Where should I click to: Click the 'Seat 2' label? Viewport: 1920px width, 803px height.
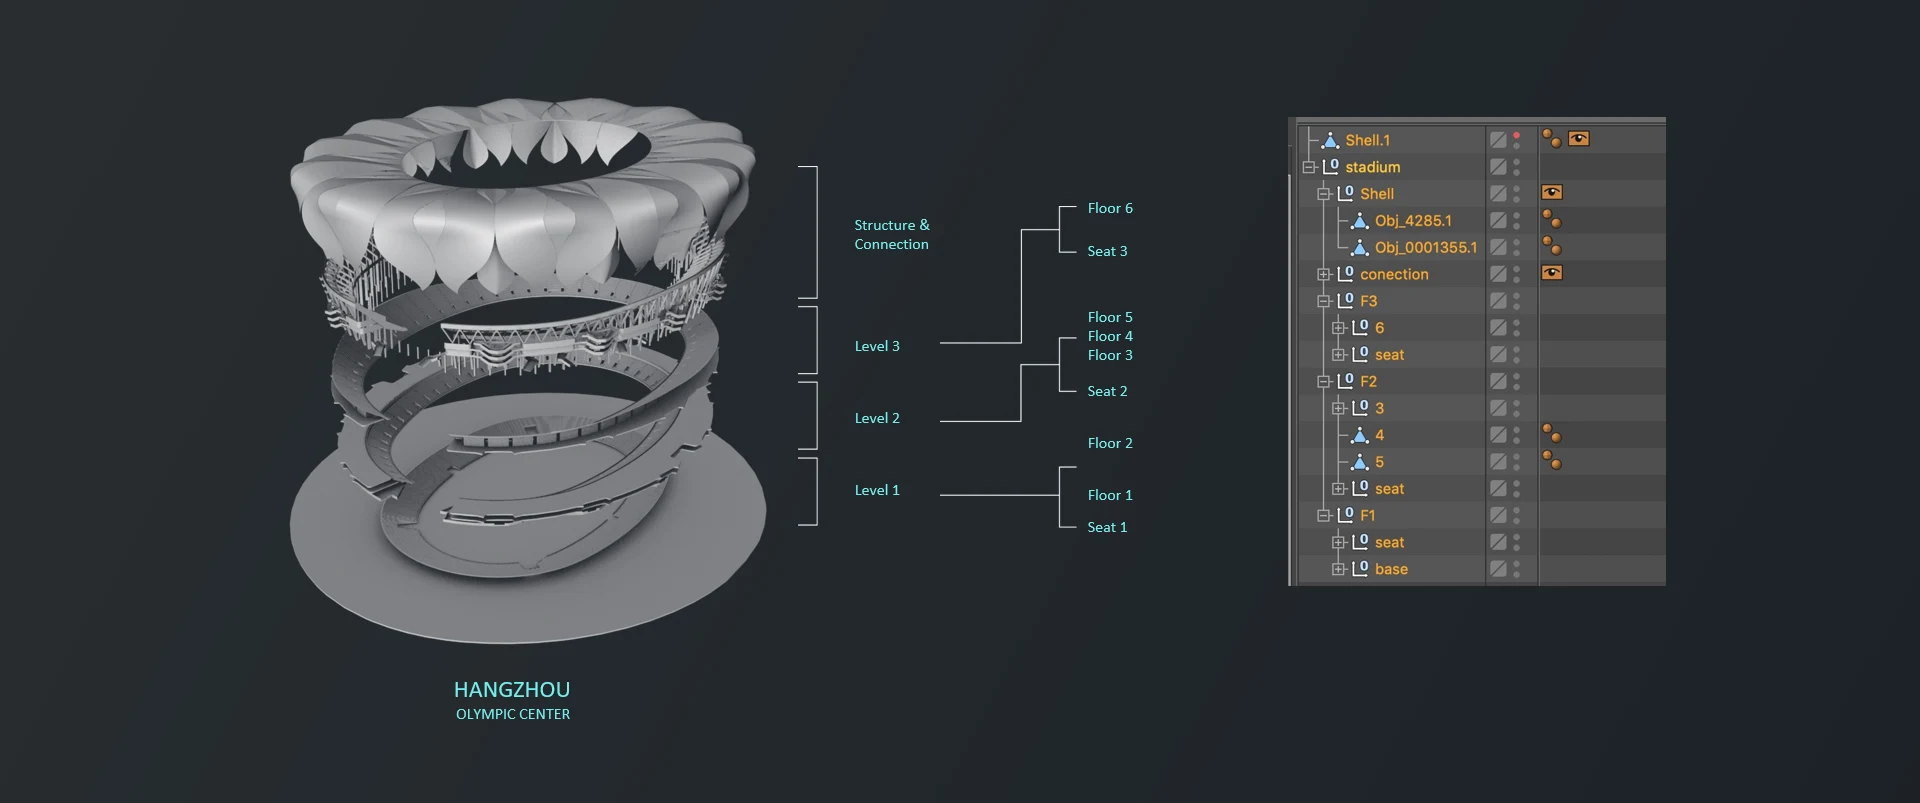tap(1107, 391)
